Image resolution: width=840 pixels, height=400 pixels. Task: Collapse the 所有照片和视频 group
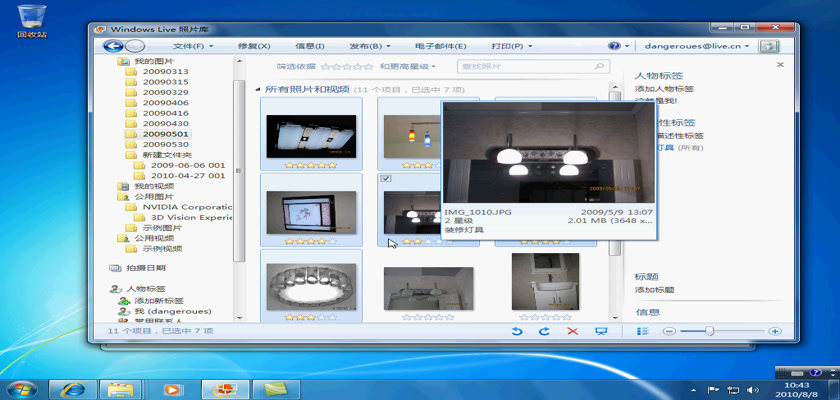tap(257, 89)
